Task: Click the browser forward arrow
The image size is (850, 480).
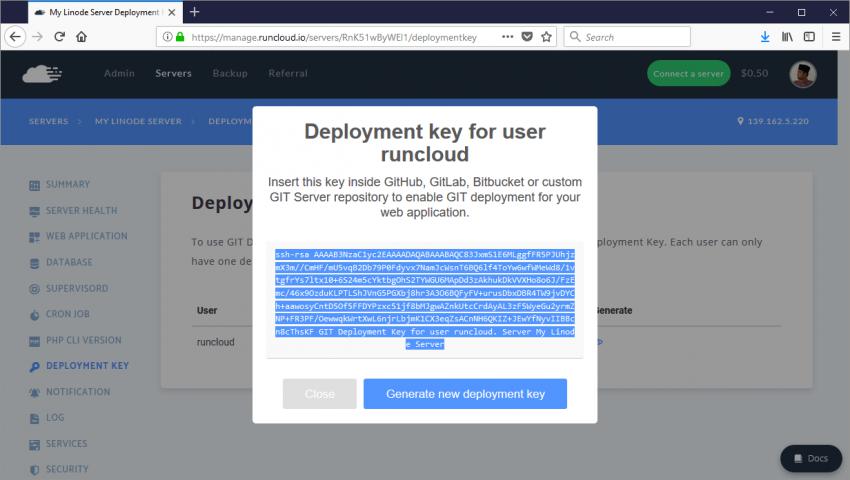Action: [x=37, y=37]
